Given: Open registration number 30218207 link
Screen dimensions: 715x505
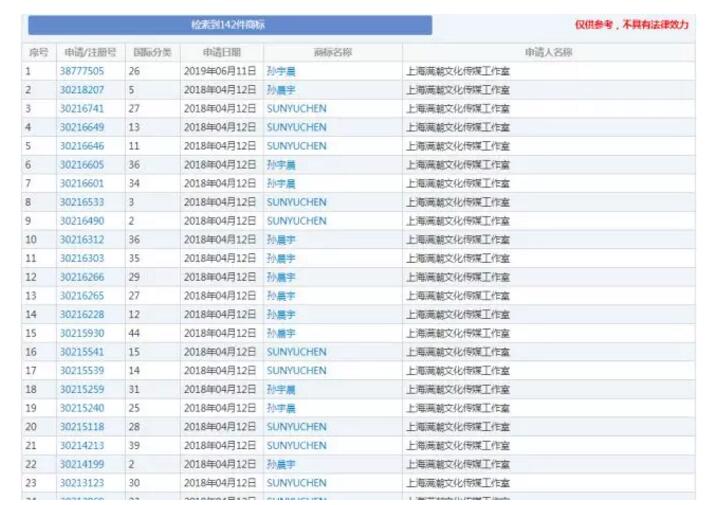Looking at the screenshot, I should [x=81, y=90].
